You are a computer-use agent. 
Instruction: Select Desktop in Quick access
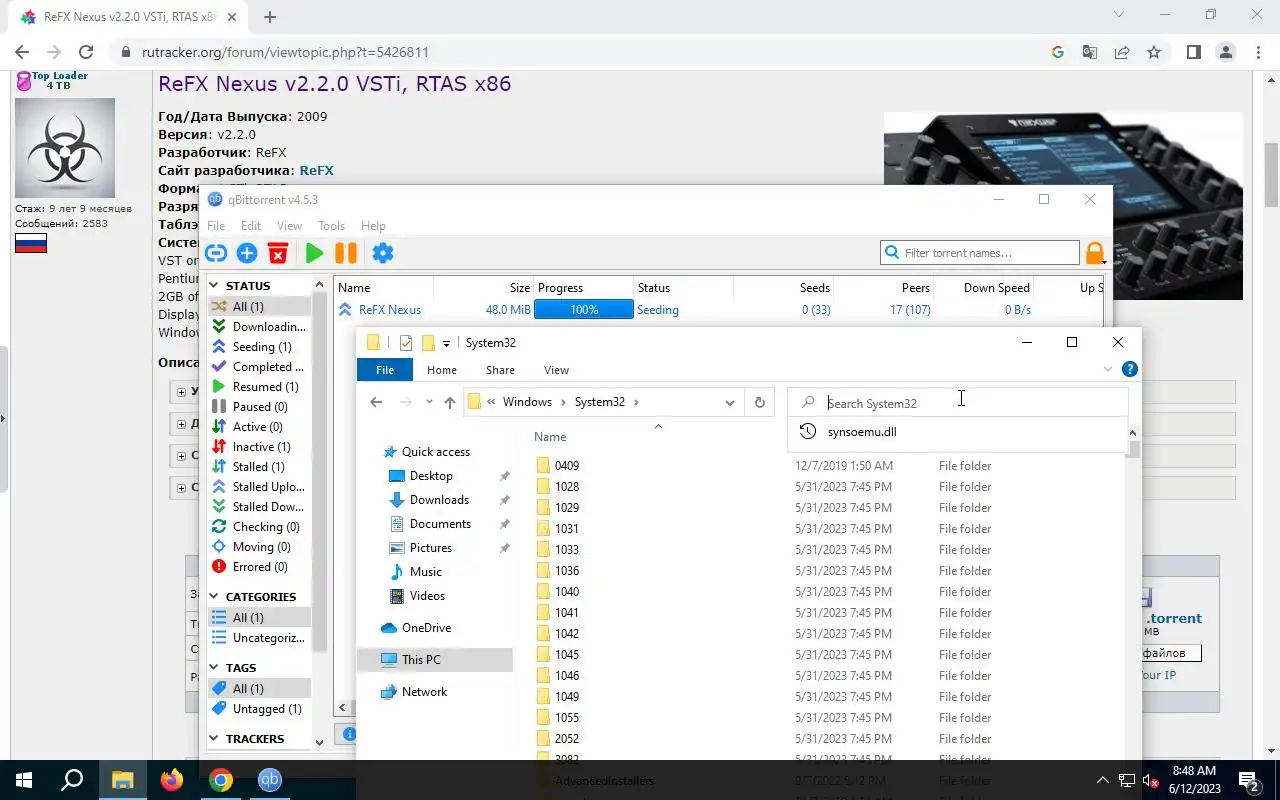point(431,476)
